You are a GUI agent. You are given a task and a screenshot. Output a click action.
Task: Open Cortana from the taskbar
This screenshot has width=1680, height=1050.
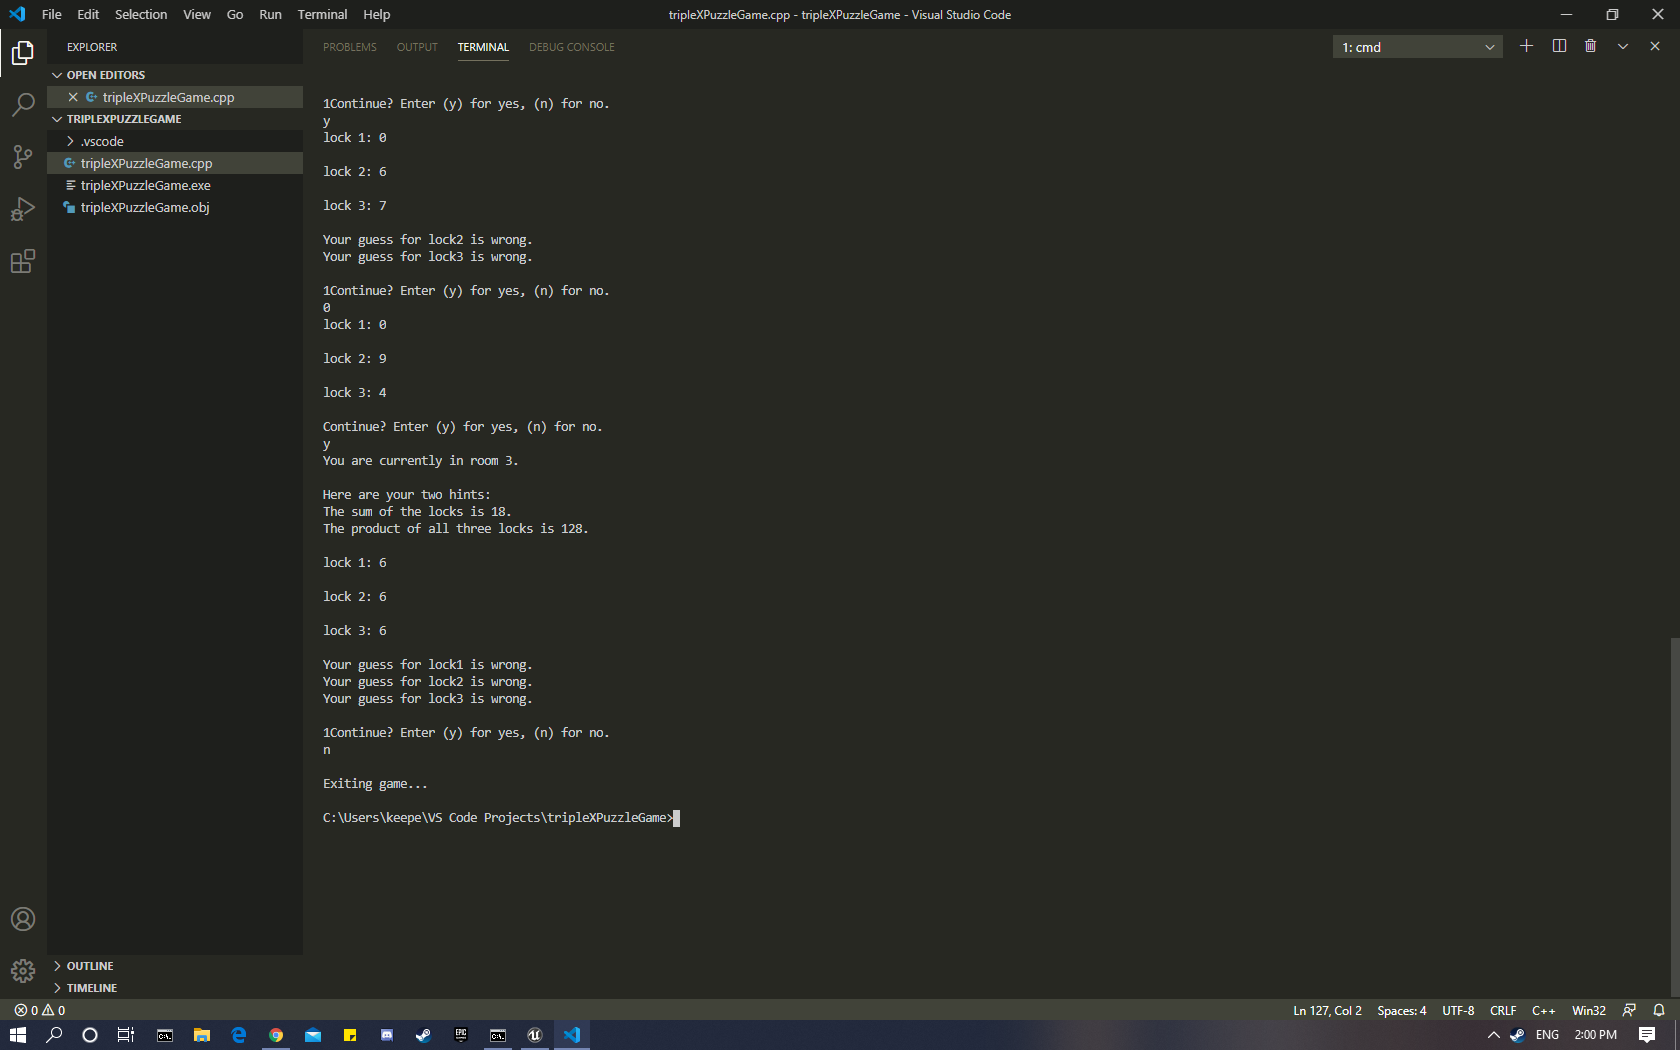click(x=90, y=1035)
